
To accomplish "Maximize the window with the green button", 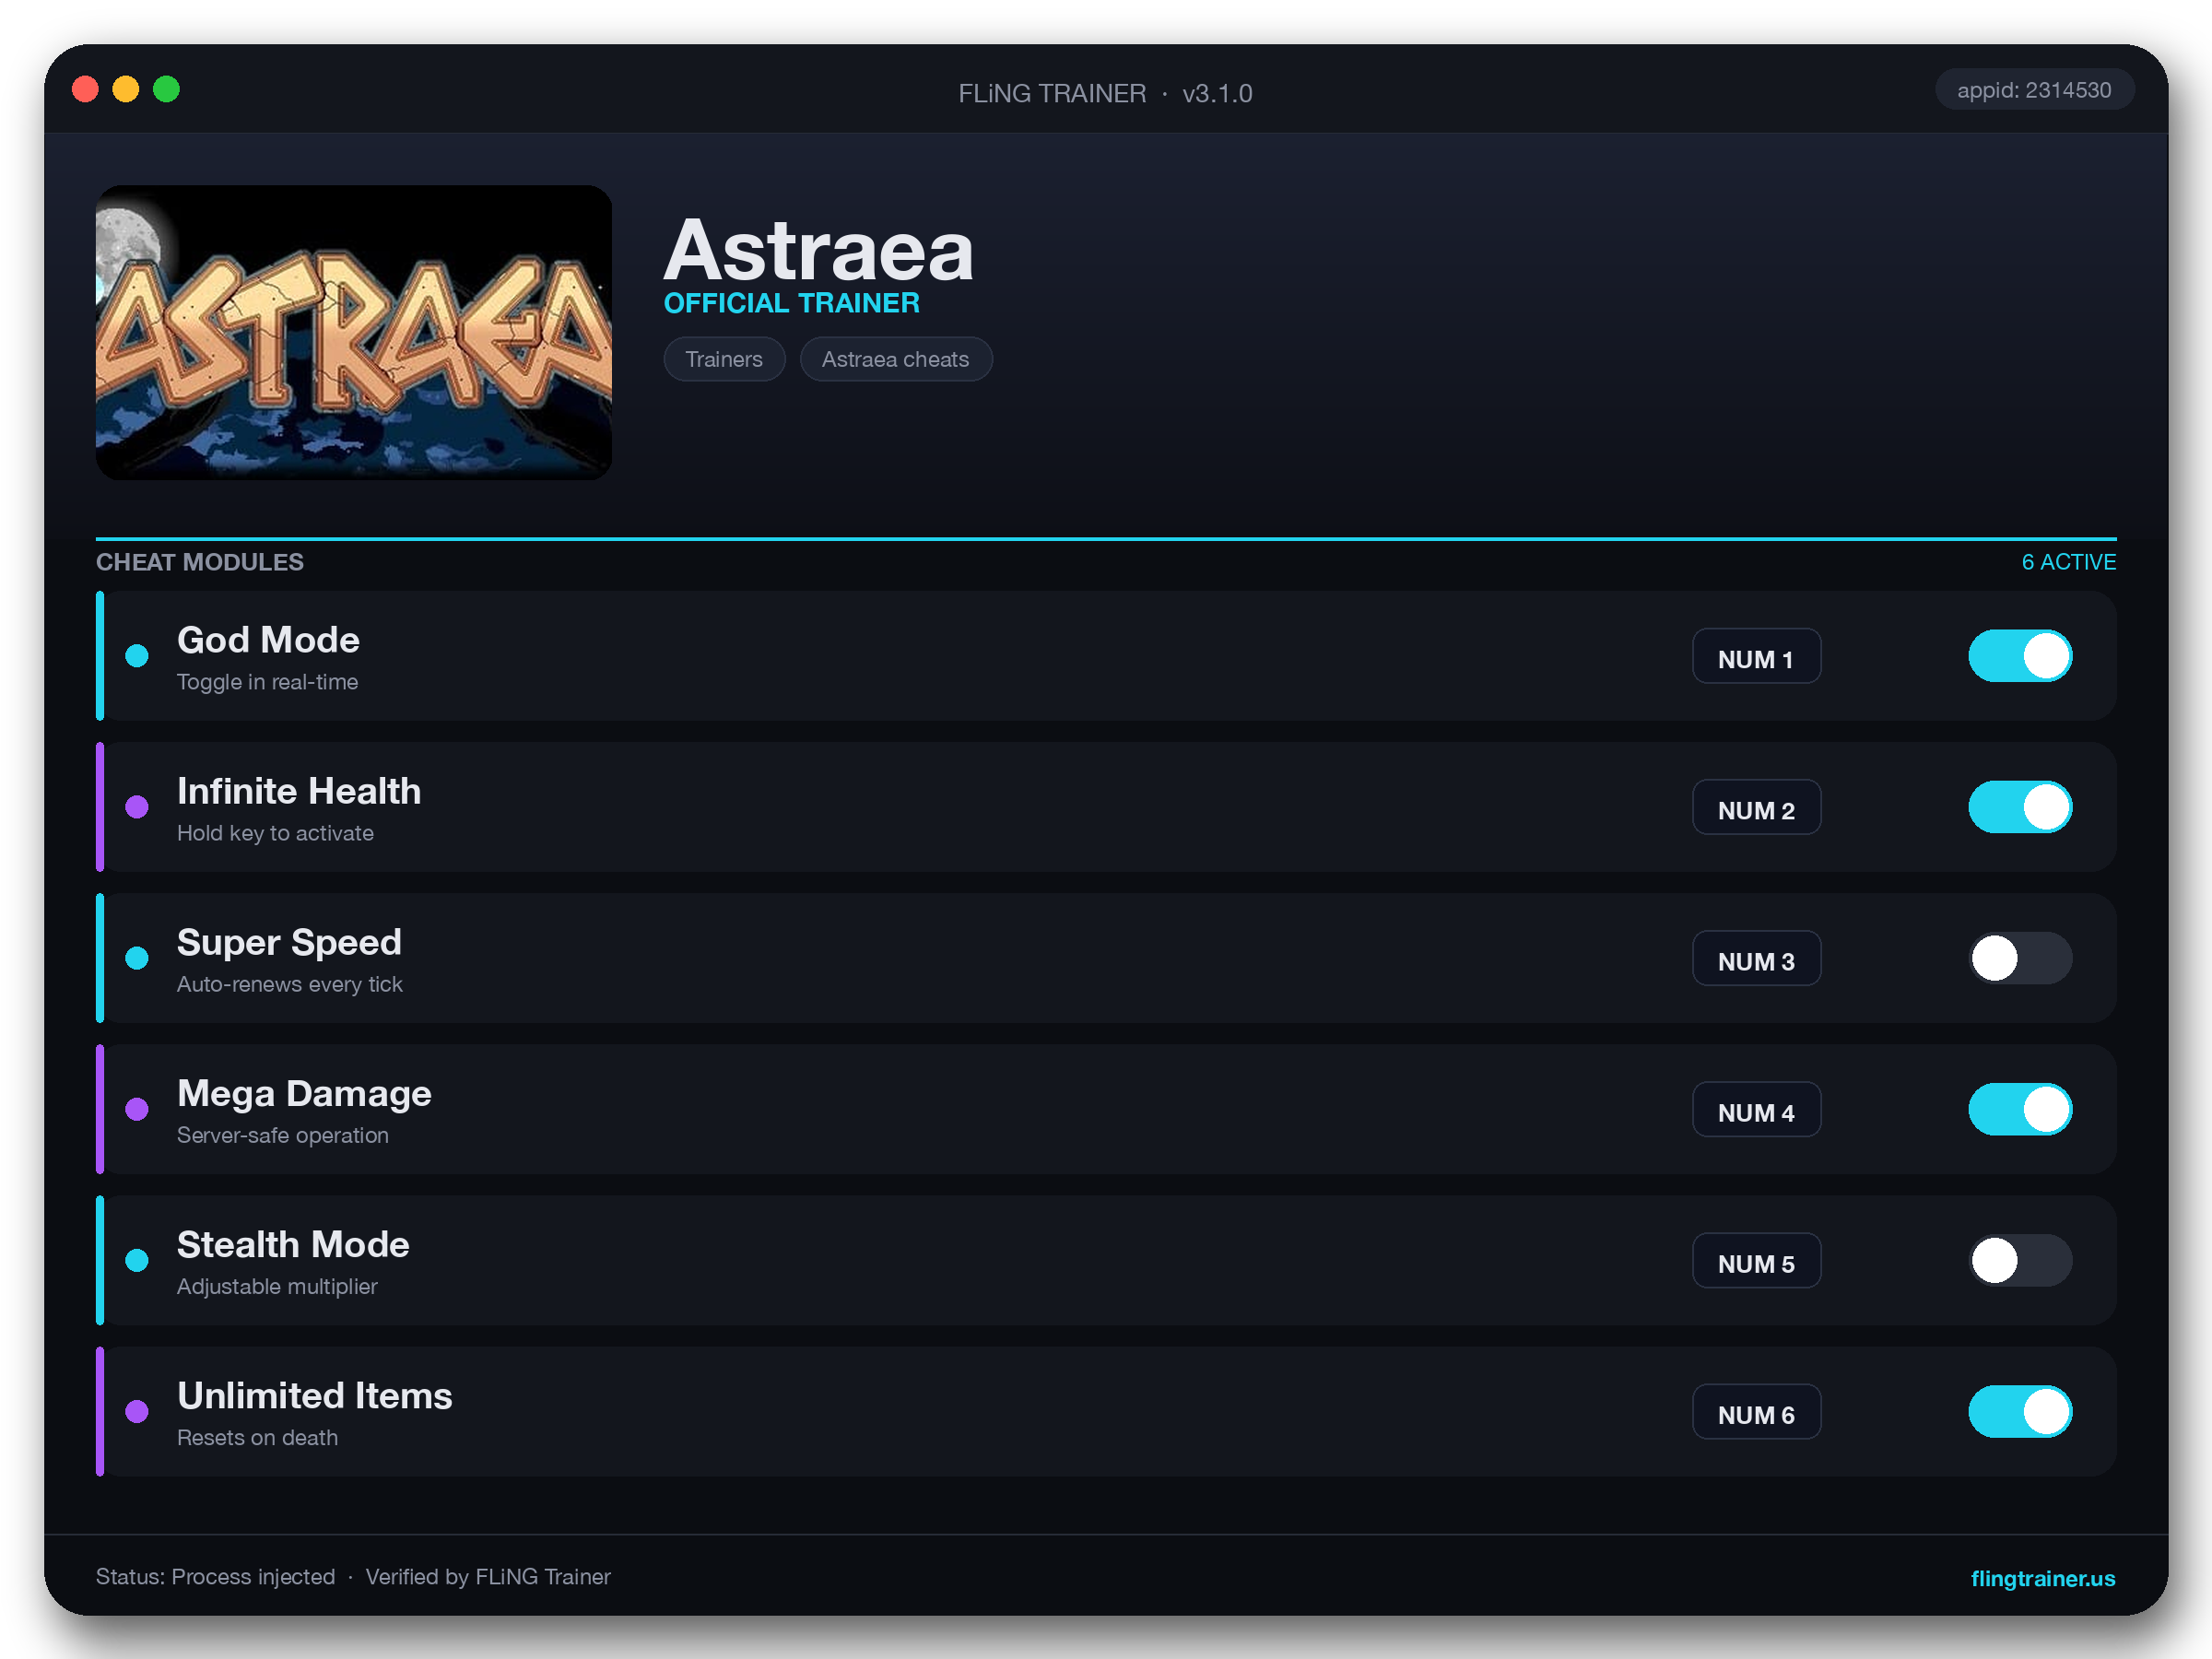I will (166, 90).
